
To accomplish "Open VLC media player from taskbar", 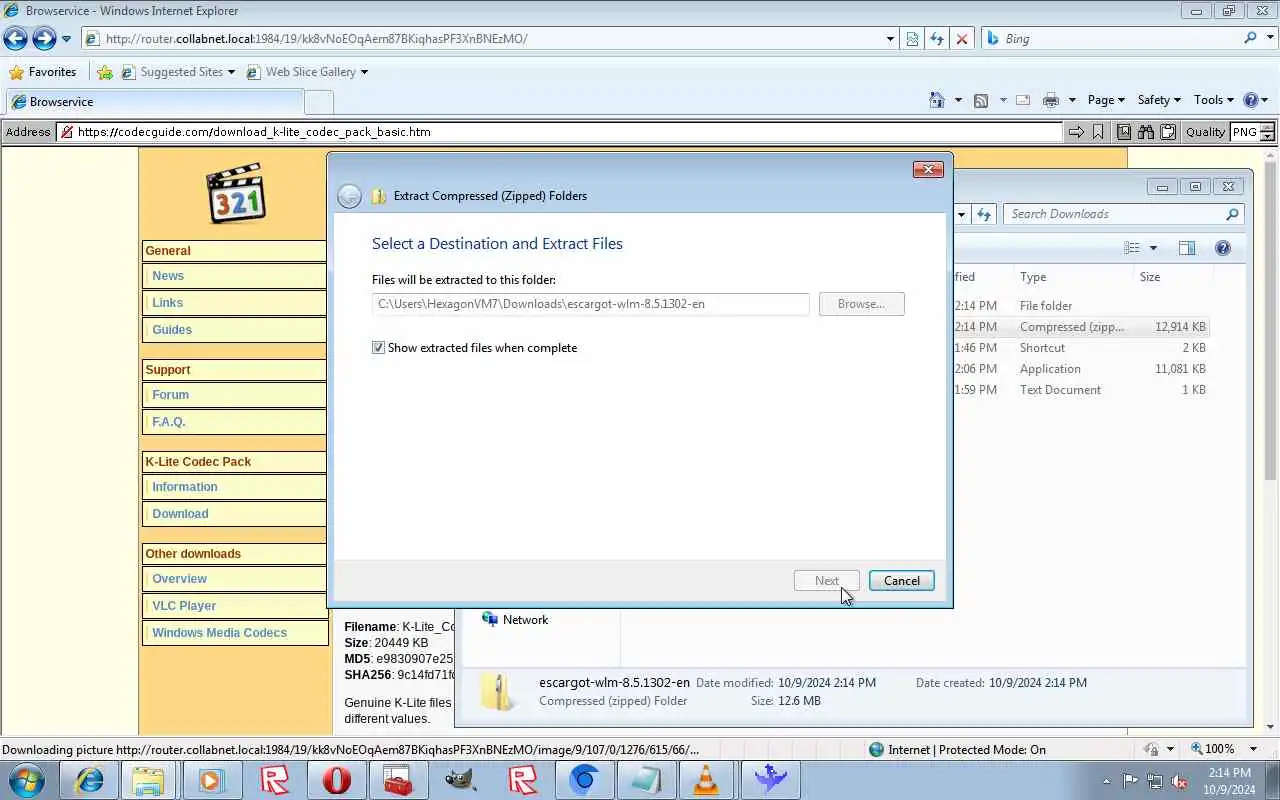I will coord(706,780).
